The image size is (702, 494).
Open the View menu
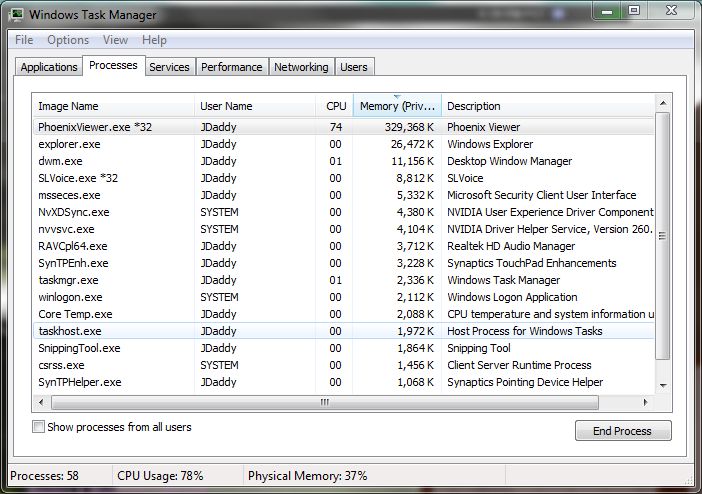click(115, 40)
